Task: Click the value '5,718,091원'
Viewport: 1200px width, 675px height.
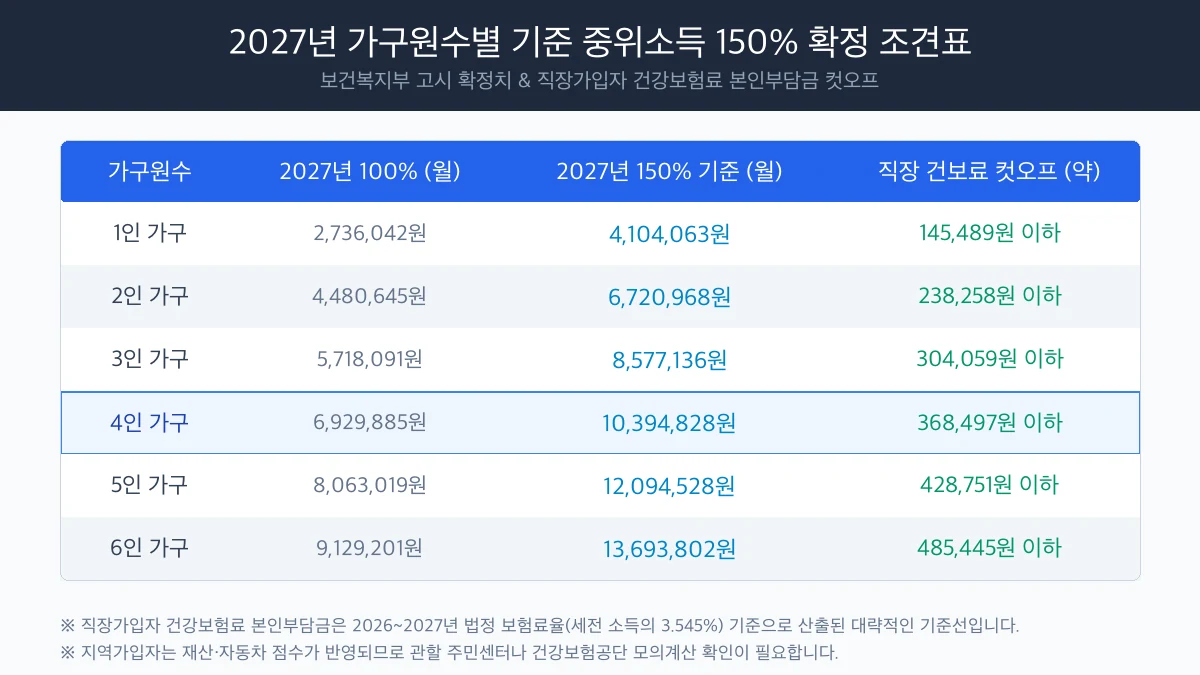Action: click(370, 359)
